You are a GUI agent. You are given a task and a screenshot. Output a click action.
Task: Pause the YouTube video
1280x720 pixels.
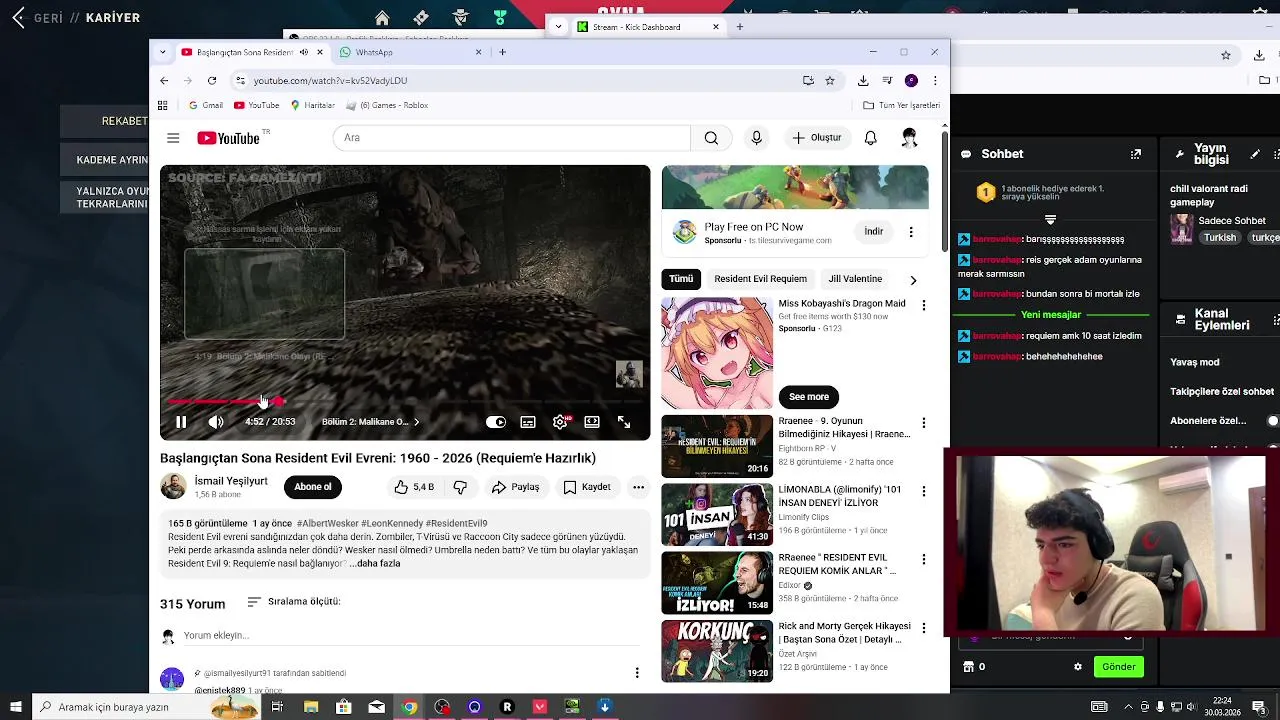click(x=181, y=422)
